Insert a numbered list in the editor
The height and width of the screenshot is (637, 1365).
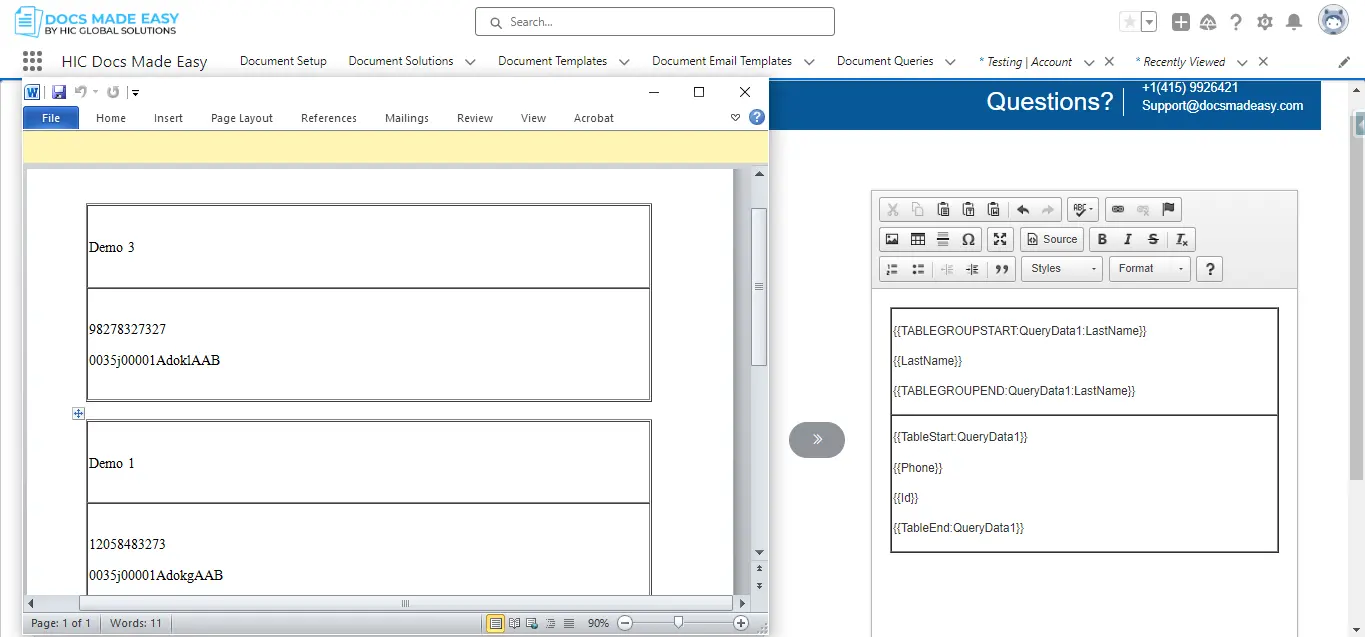point(892,269)
